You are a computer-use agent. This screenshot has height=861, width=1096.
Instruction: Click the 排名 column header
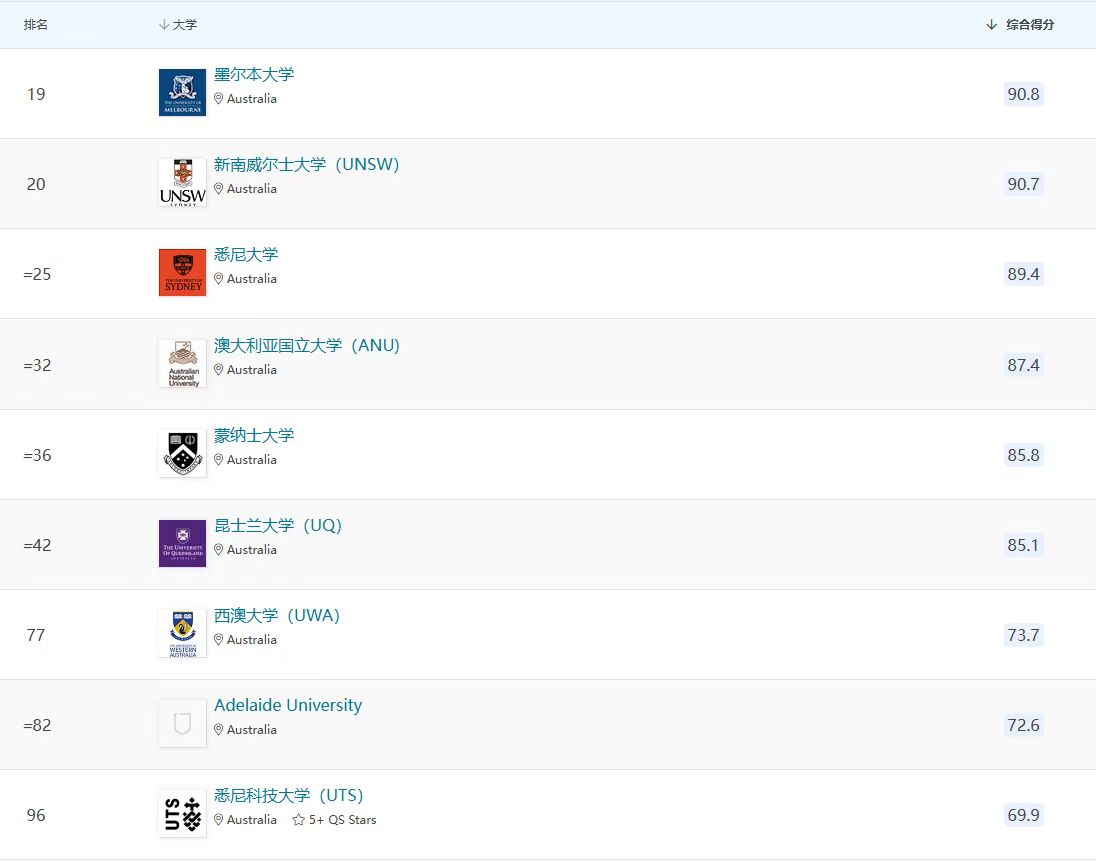click(36, 24)
